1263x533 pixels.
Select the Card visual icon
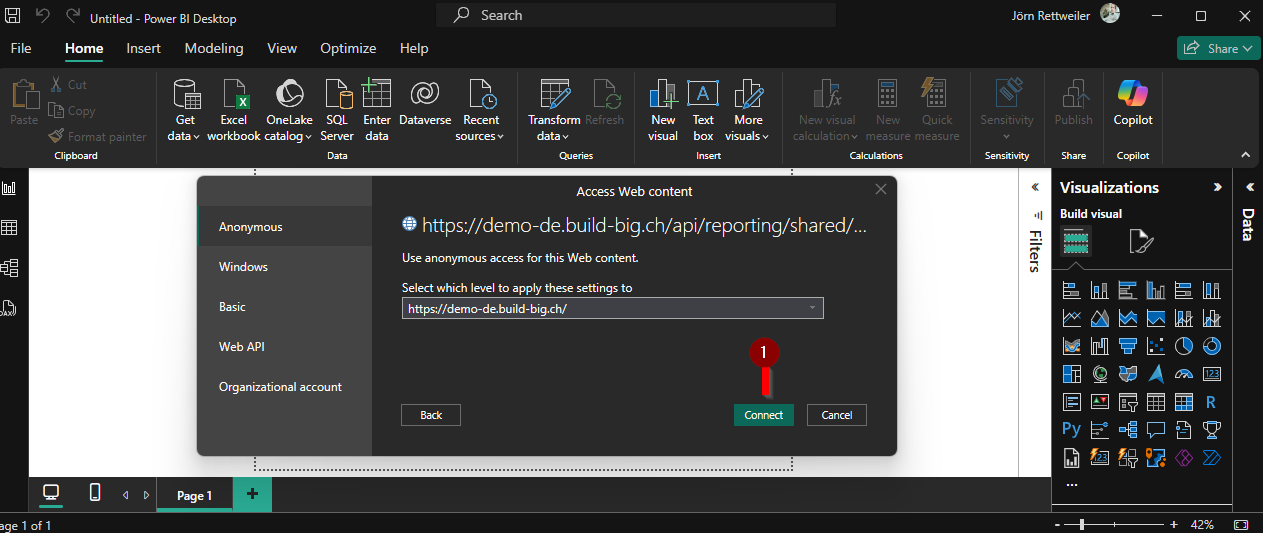click(1212, 375)
